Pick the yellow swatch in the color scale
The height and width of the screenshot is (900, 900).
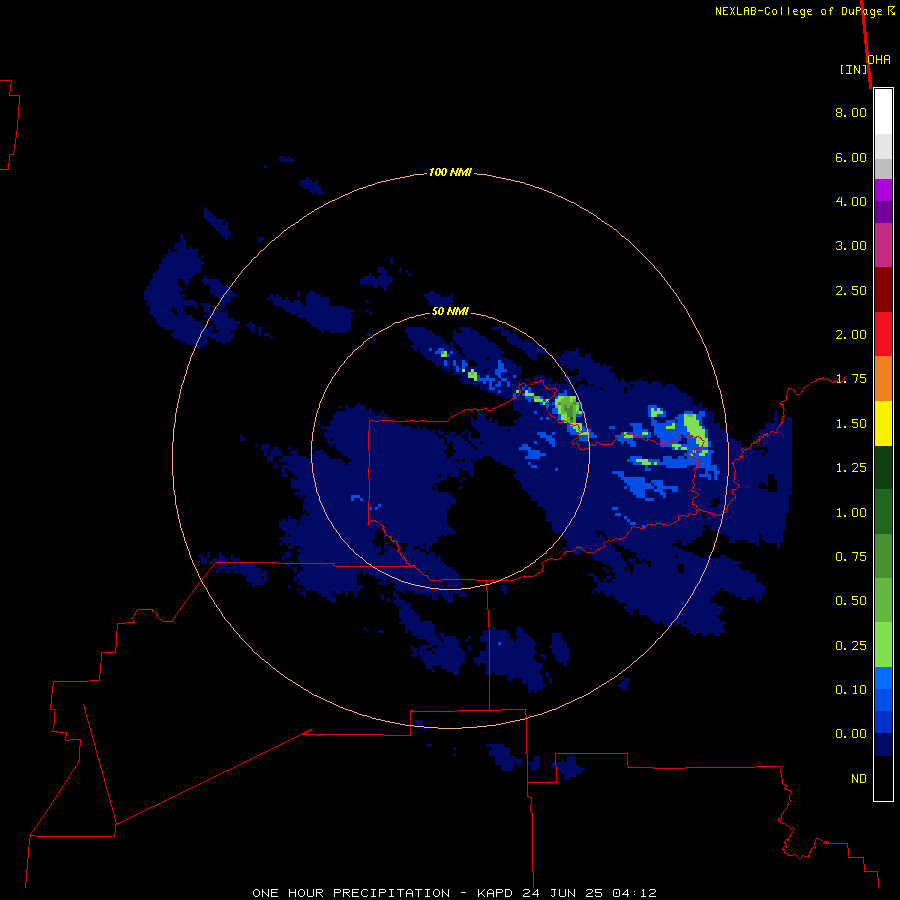[x=883, y=423]
